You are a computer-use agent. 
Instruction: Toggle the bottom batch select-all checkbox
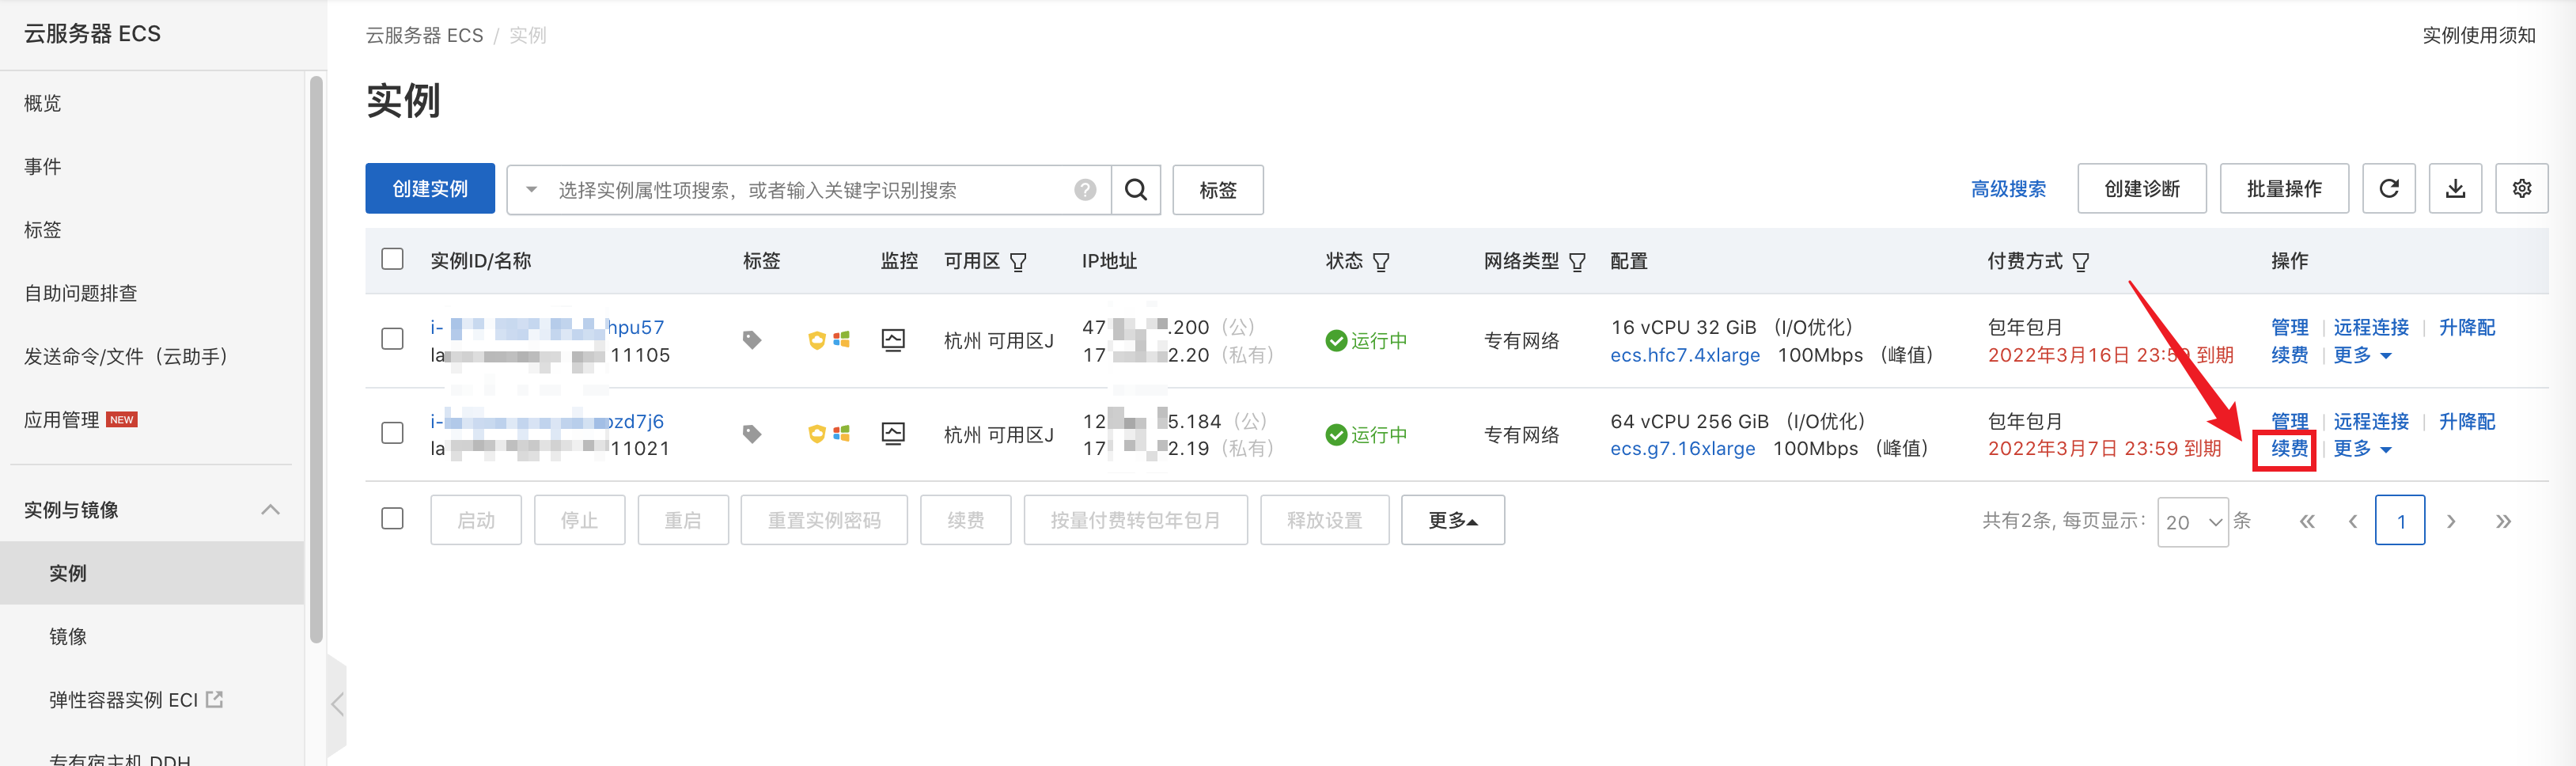[392, 518]
